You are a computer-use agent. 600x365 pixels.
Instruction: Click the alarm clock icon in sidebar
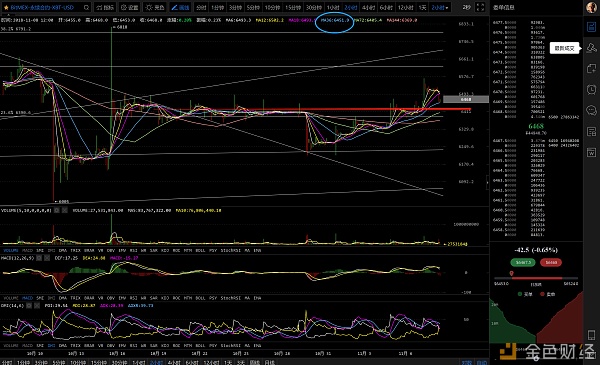pos(591,90)
